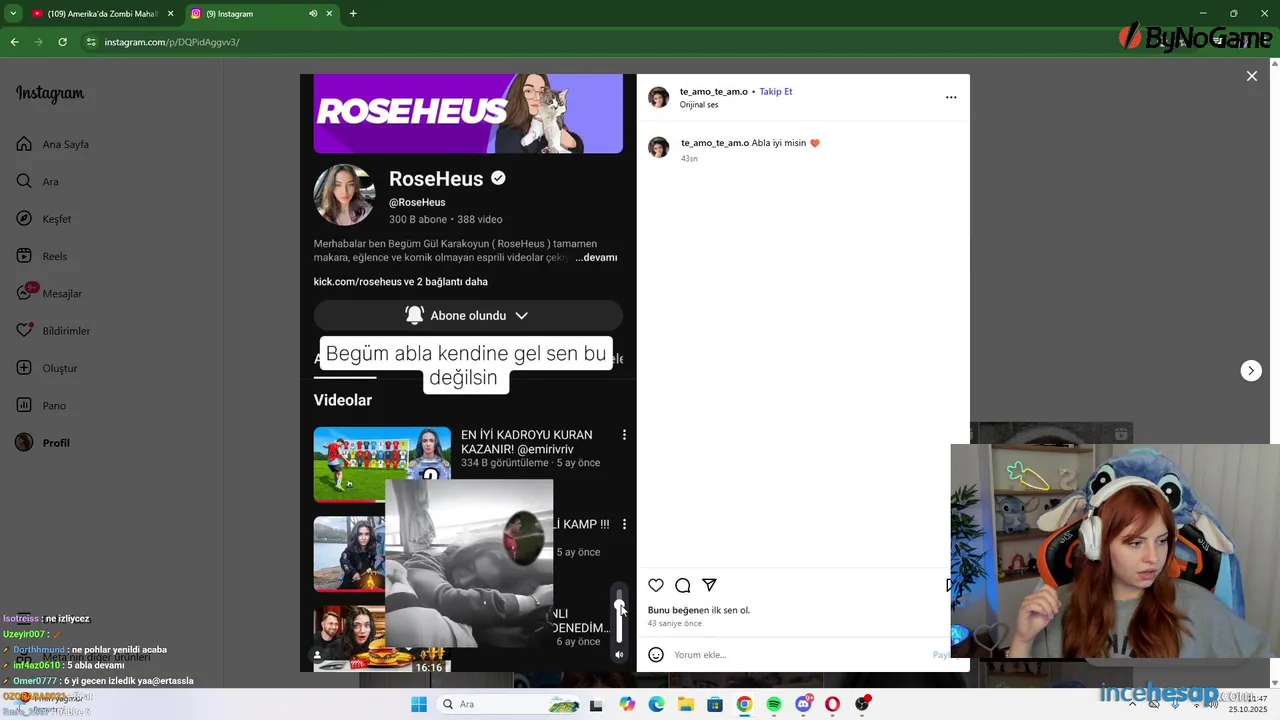Screen dimensions: 1280x720
Task: Open site information icon in address bar
Action: click(x=91, y=42)
